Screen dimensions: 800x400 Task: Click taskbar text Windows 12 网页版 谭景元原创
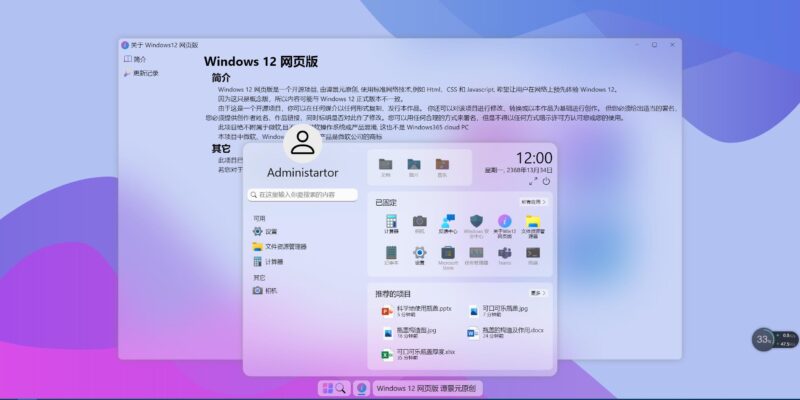click(x=426, y=388)
